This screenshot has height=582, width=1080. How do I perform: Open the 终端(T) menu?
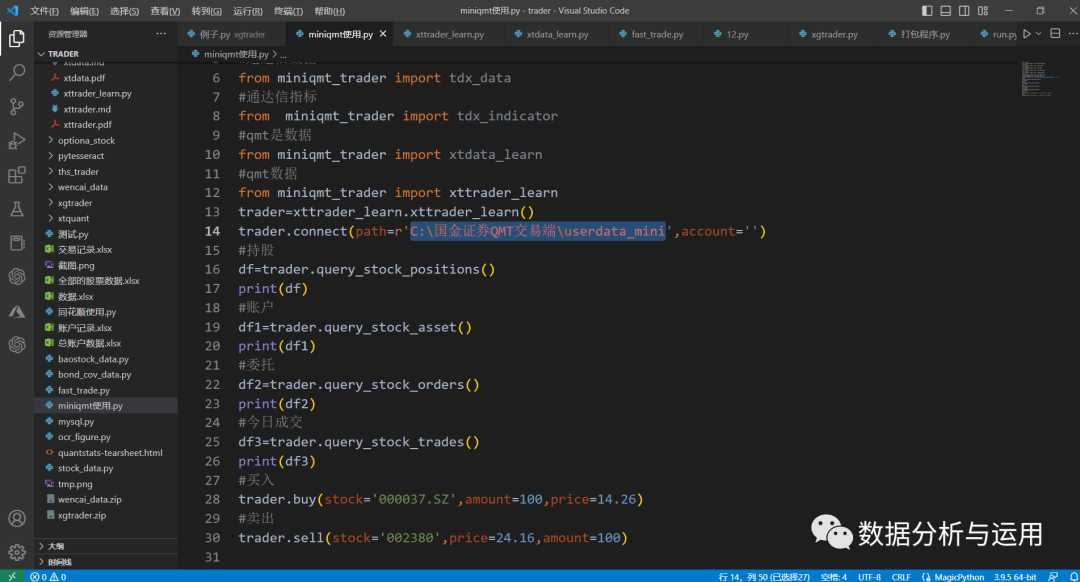[288, 11]
